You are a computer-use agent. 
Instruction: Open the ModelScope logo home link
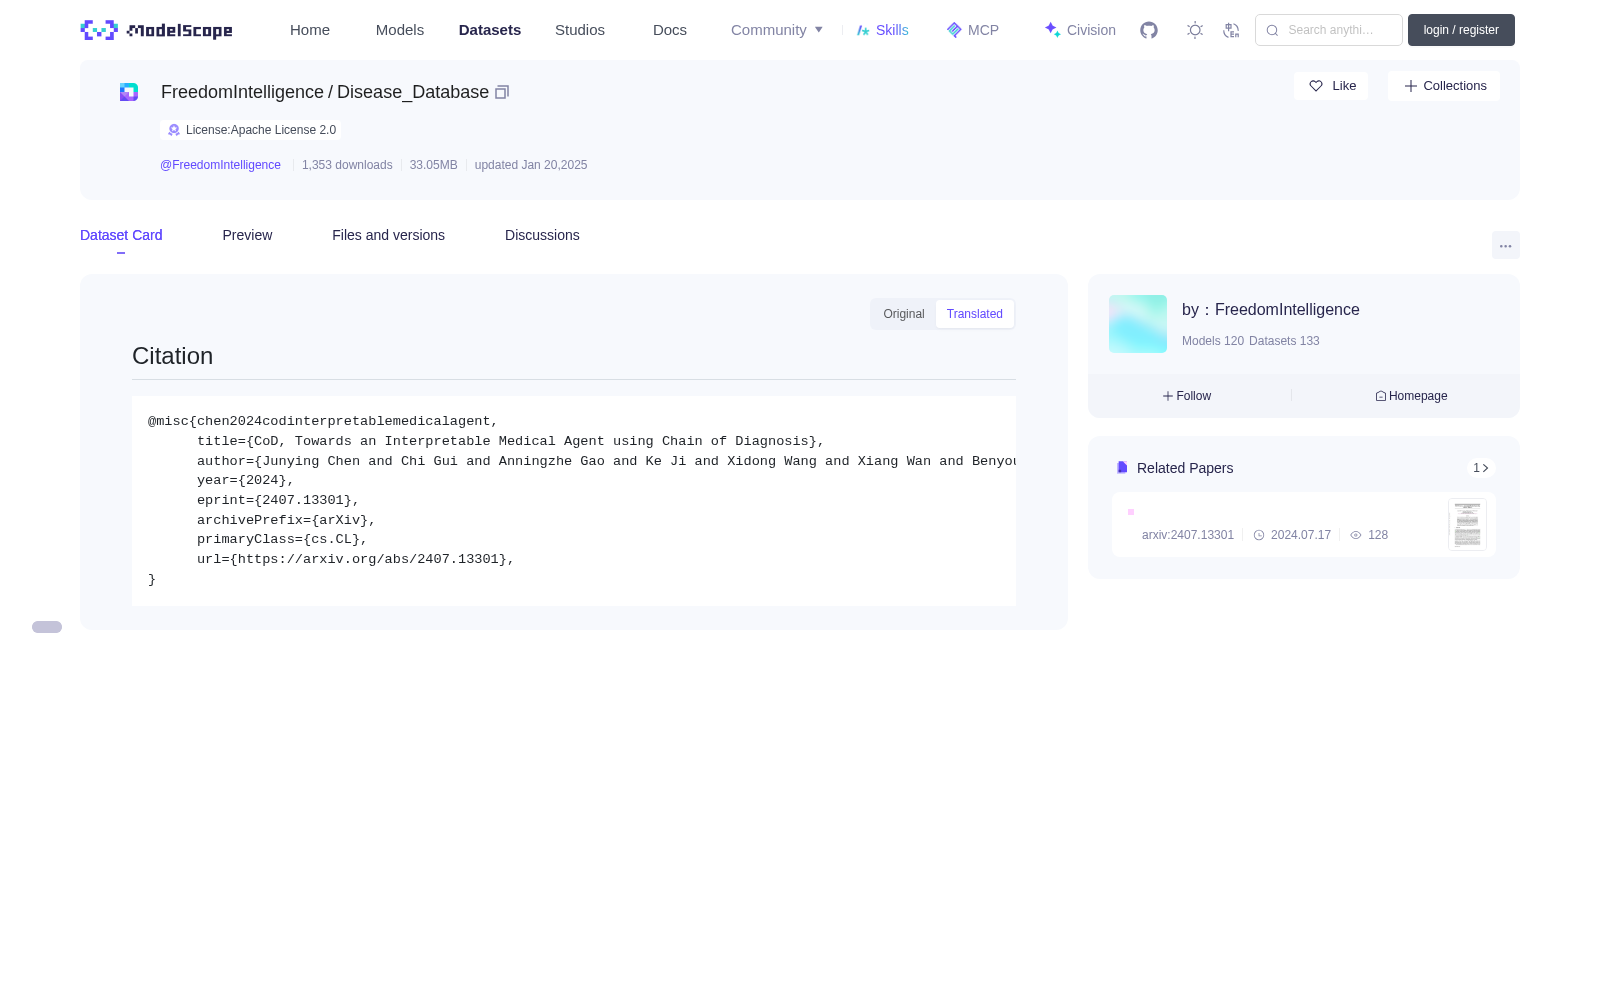coord(157,30)
